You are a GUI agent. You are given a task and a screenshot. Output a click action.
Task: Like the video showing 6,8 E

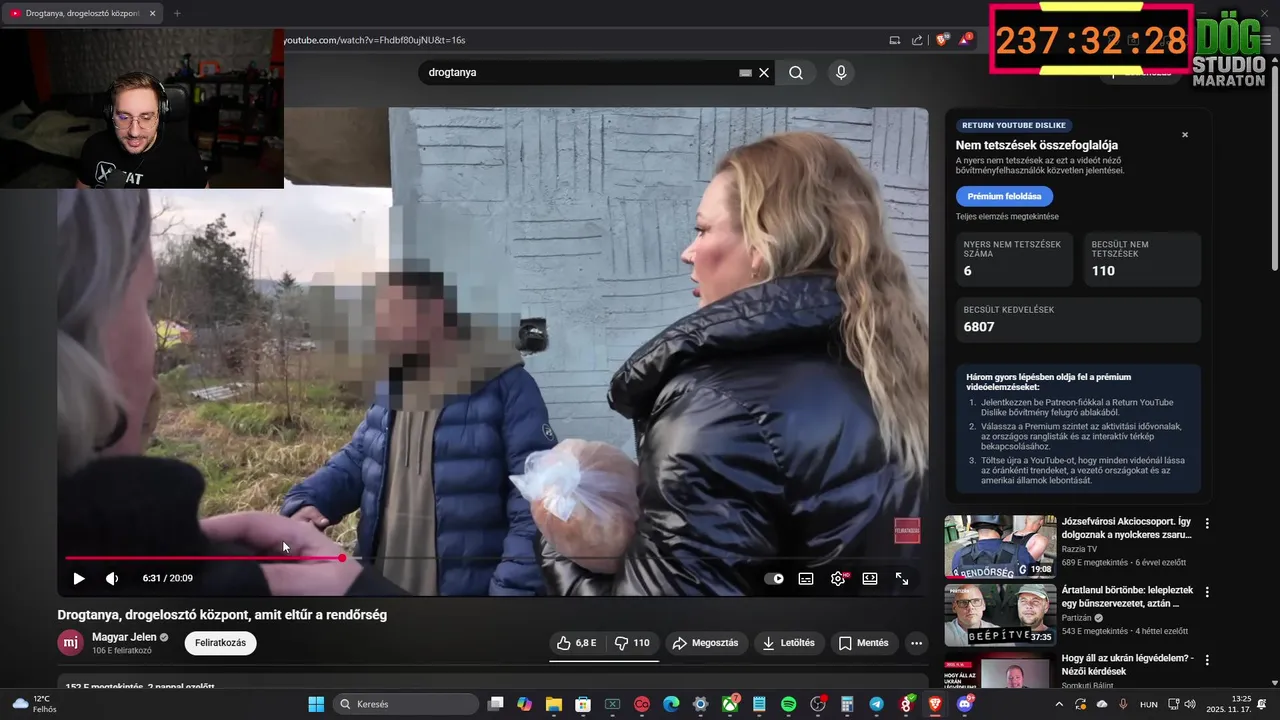point(577,643)
